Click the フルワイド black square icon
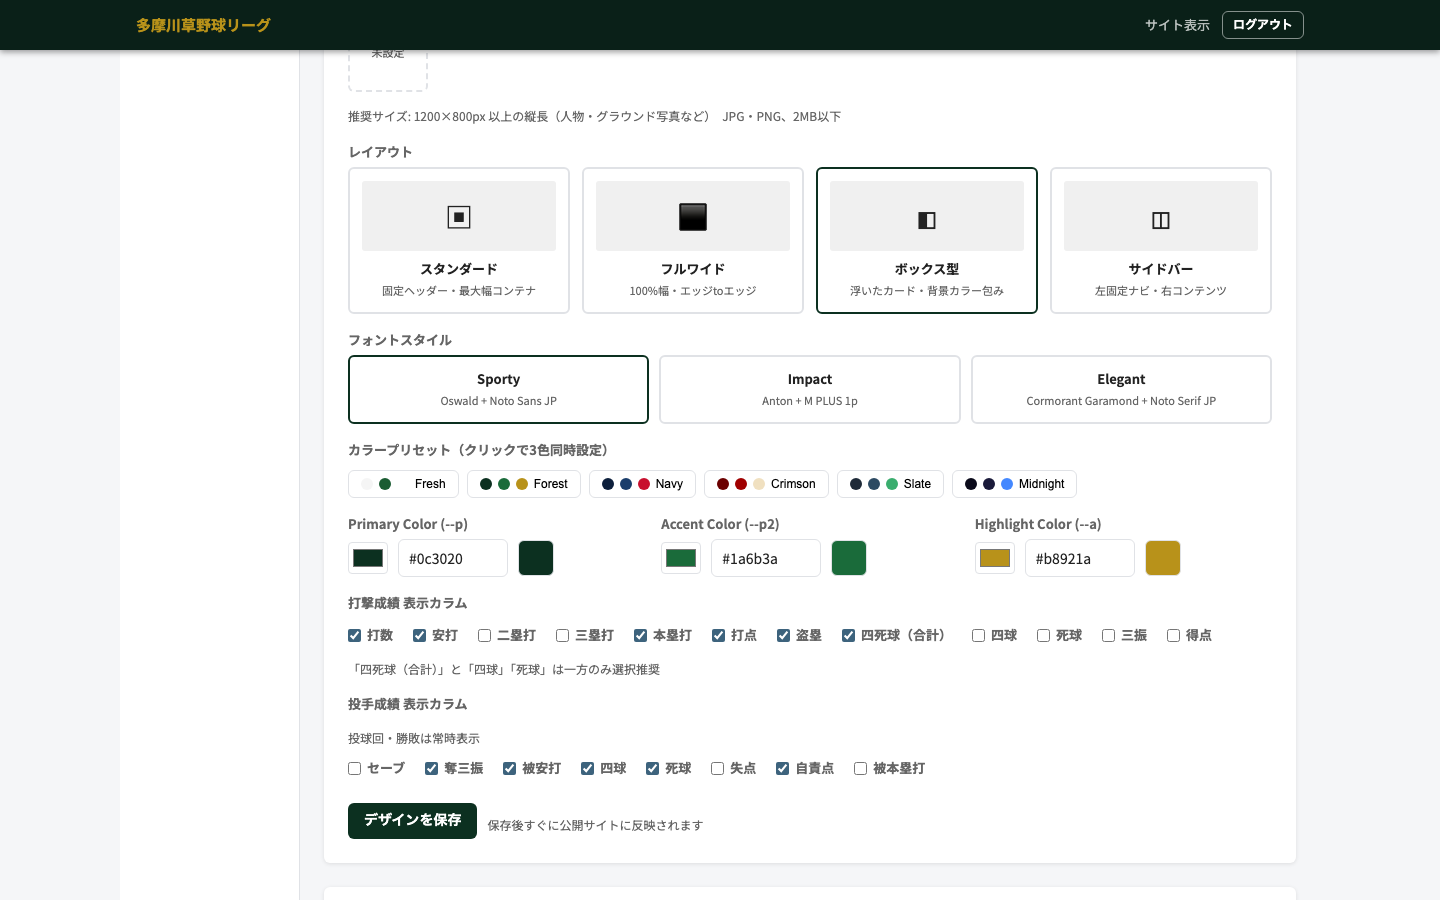The image size is (1440, 900). 693,217
